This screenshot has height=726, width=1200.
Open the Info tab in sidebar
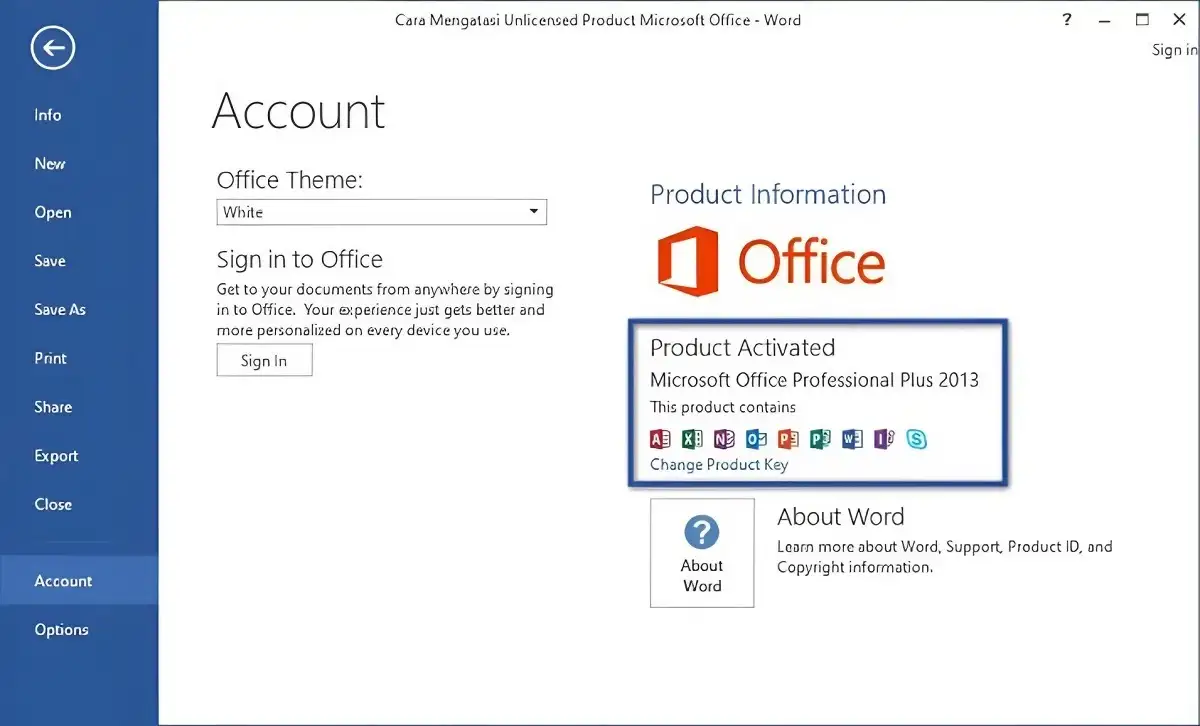pos(48,115)
